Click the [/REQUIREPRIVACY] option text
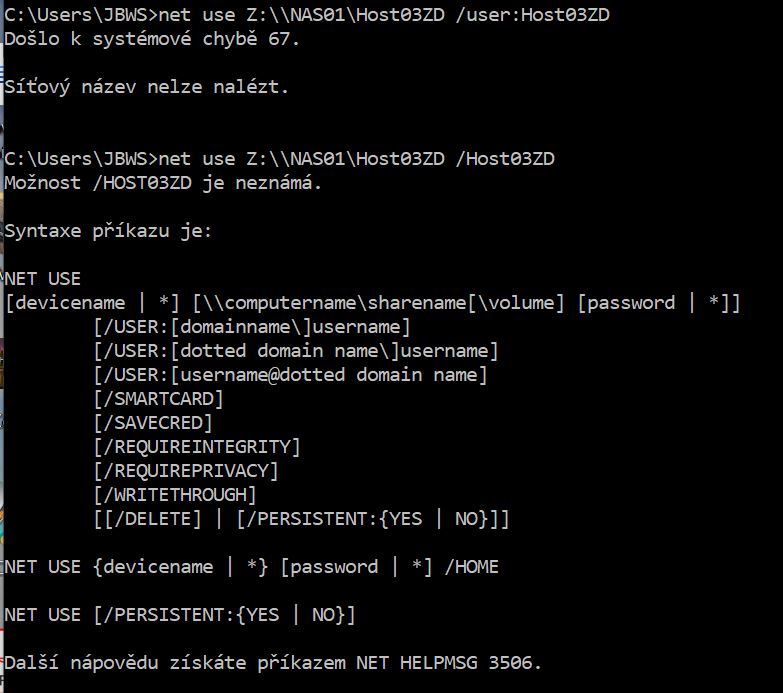The height and width of the screenshot is (693, 783). [x=185, y=471]
